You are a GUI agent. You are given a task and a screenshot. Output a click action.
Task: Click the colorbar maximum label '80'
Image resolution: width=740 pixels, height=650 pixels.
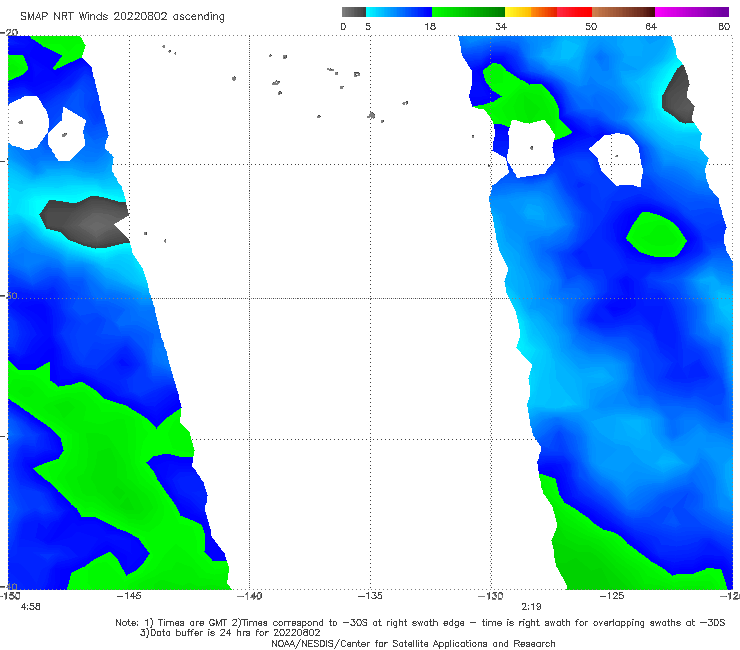tap(724, 27)
